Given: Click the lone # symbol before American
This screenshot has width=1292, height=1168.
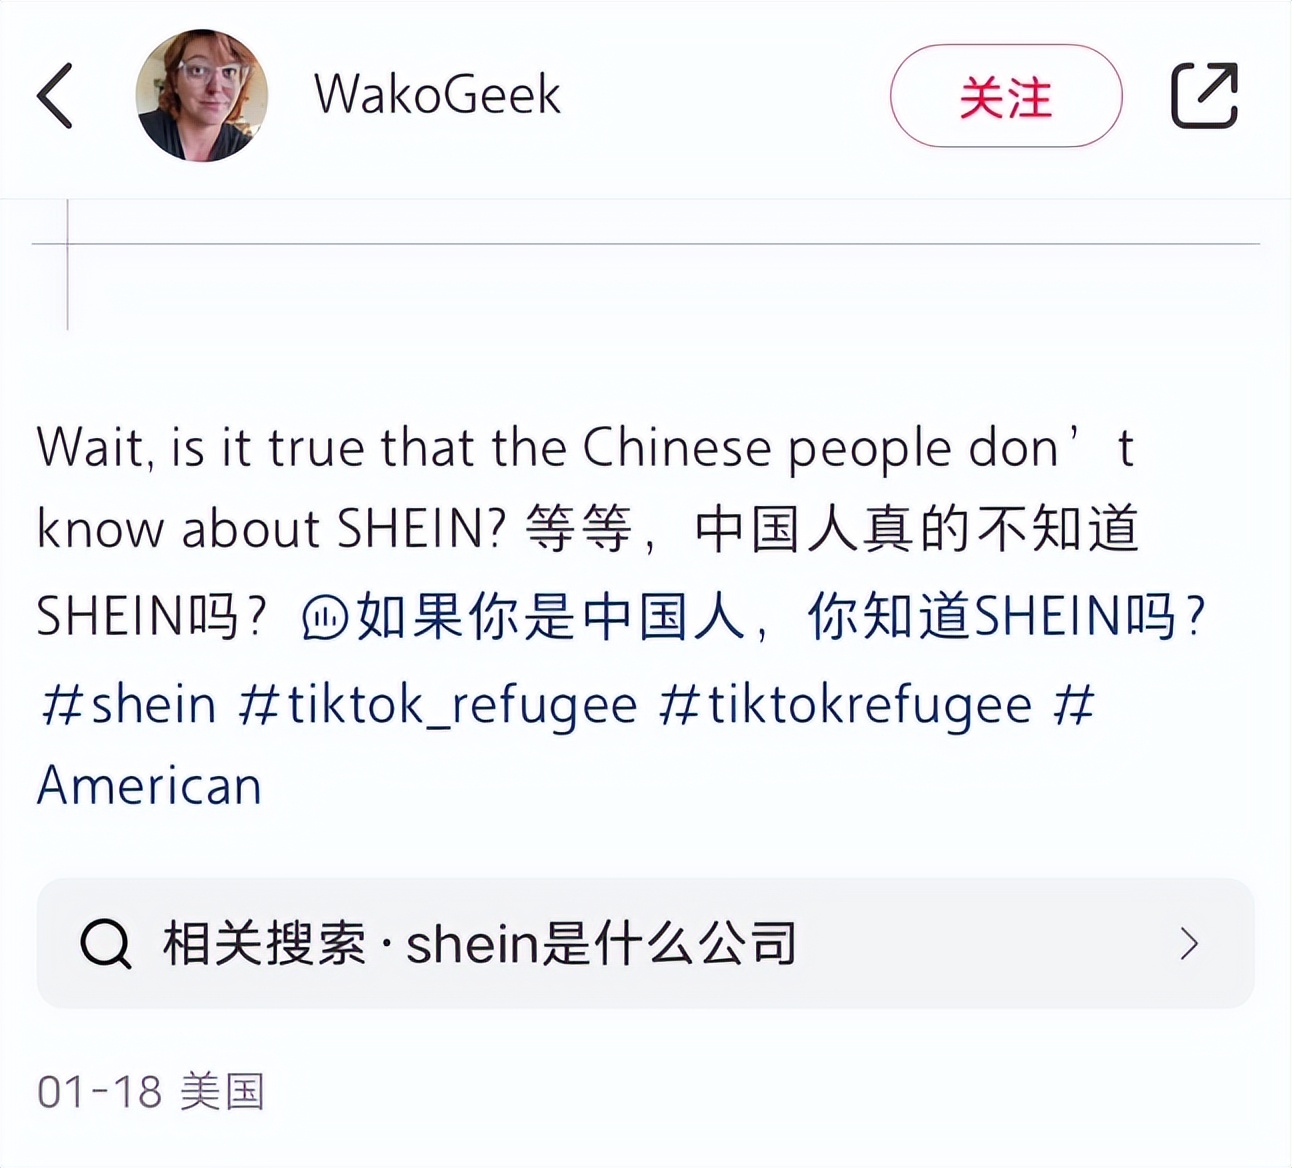Looking at the screenshot, I should point(1074,705).
